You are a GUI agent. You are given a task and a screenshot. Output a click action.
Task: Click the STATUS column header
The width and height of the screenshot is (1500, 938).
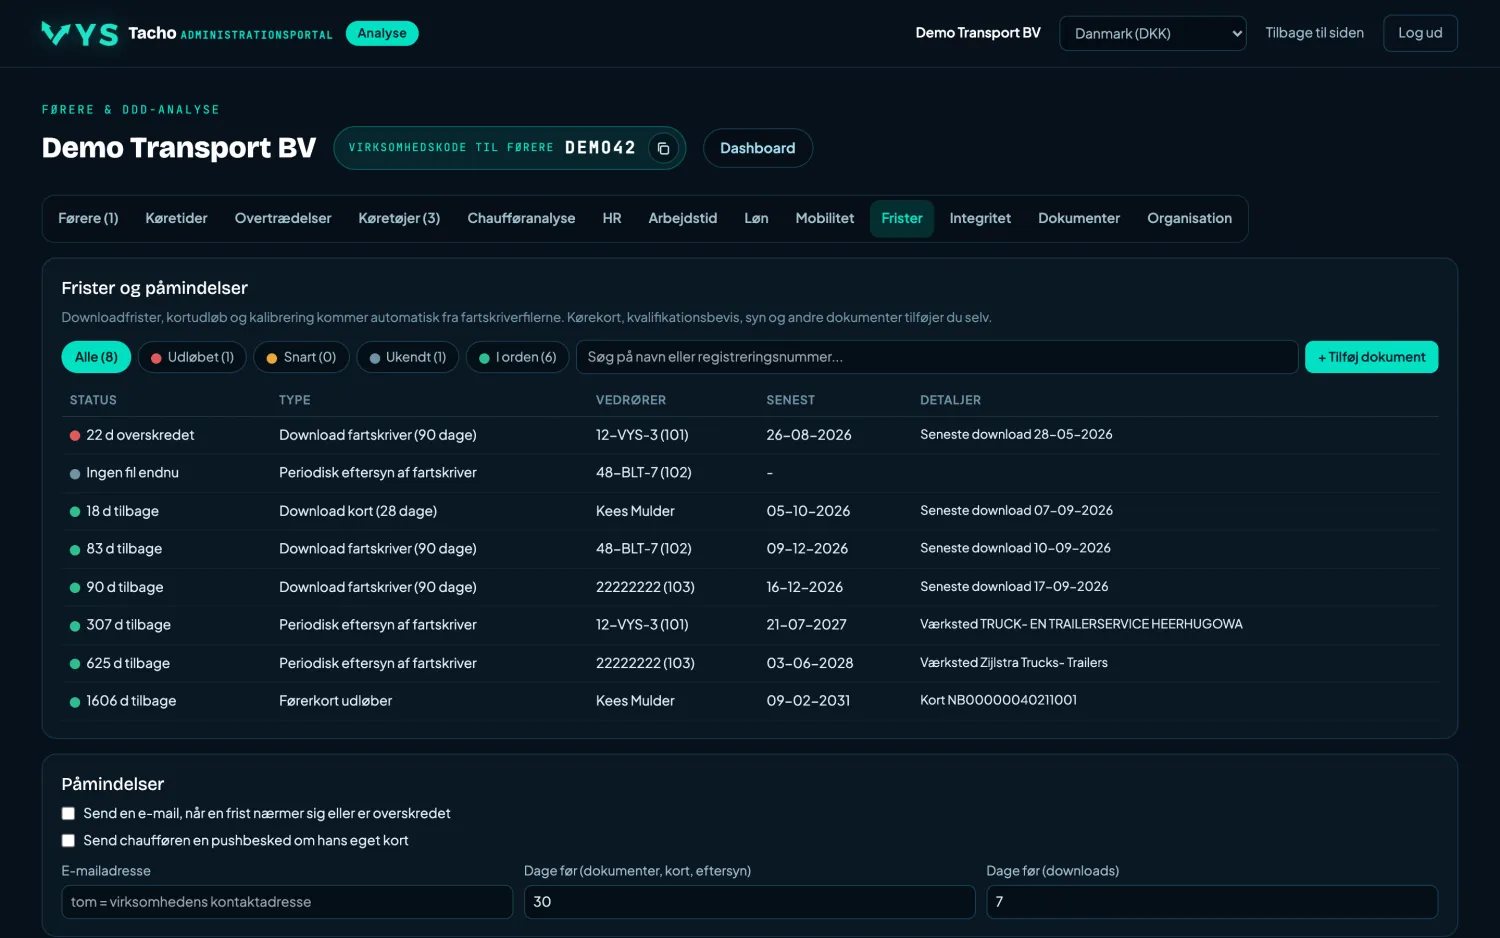tap(93, 400)
